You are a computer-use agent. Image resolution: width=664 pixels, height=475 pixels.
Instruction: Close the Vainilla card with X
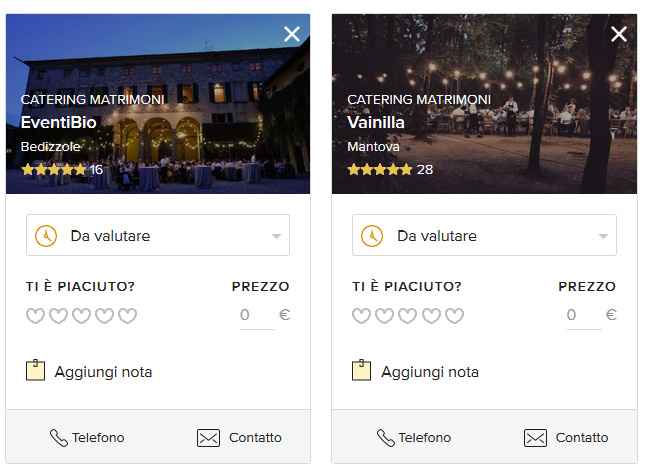coord(618,34)
